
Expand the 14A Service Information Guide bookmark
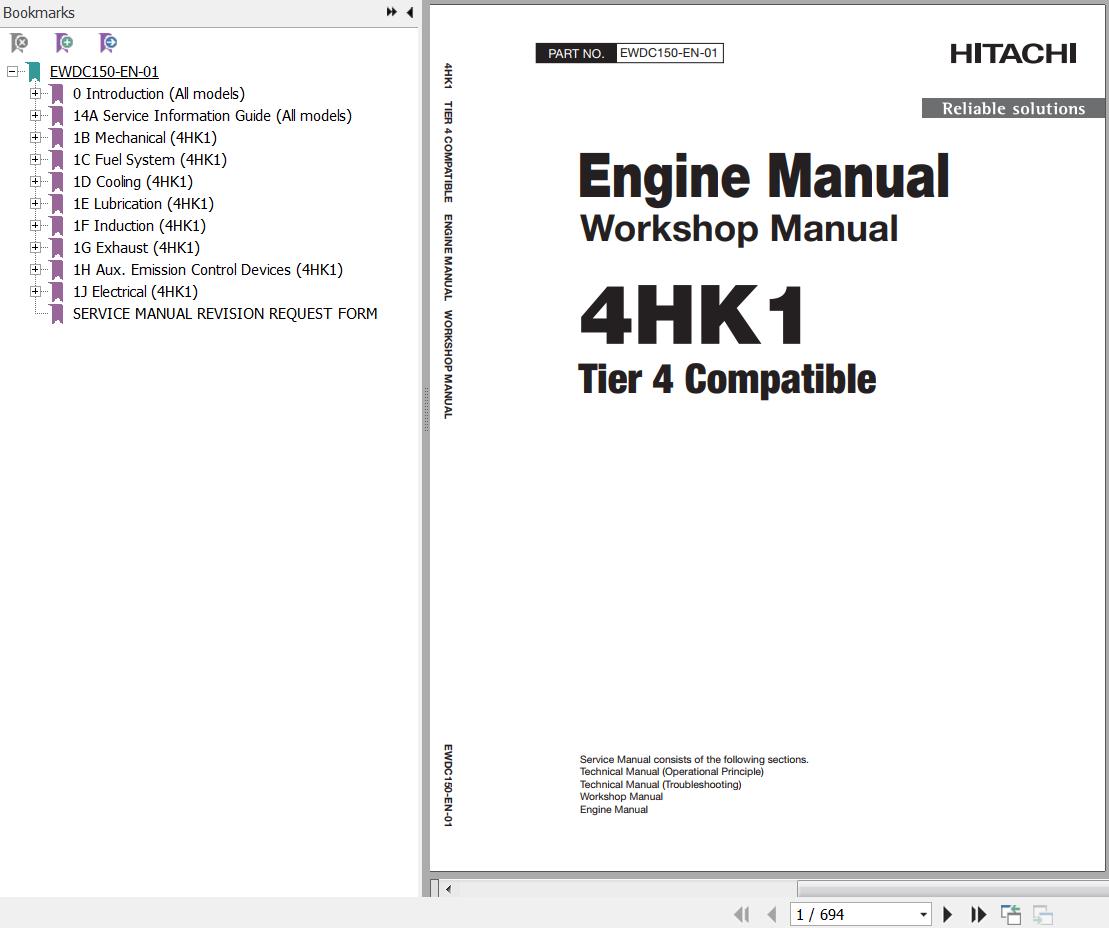[35, 115]
